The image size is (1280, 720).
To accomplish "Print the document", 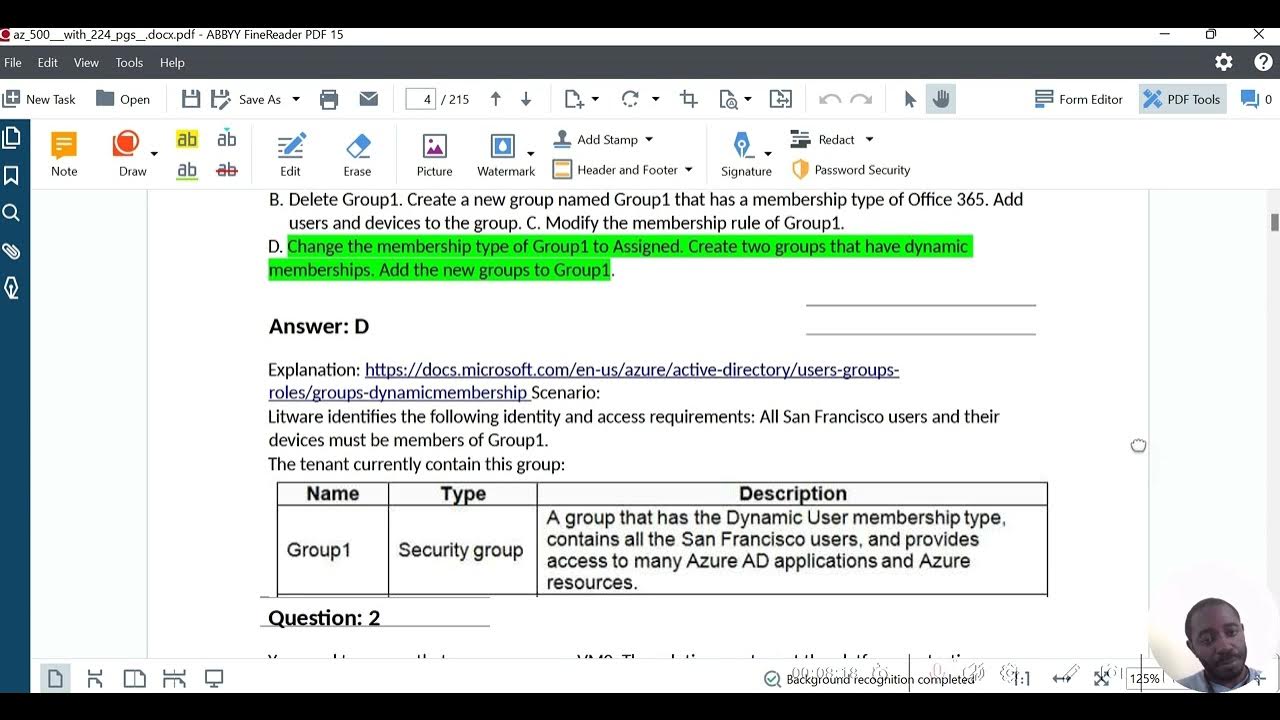I will point(329,99).
